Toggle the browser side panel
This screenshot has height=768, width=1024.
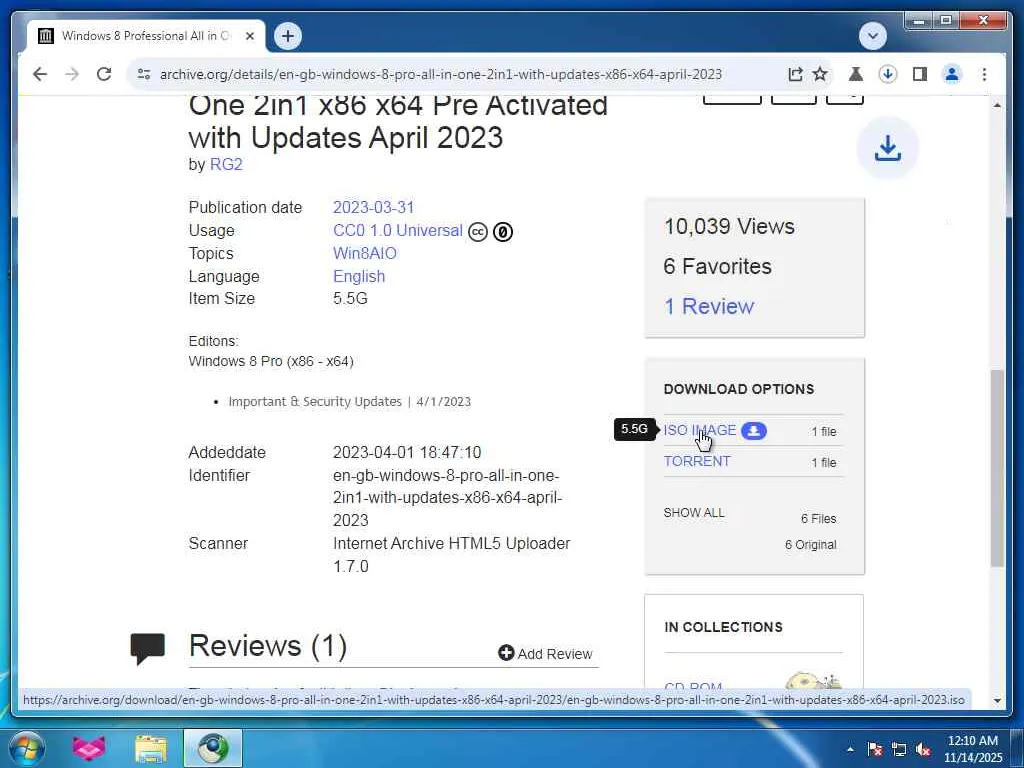(x=920, y=74)
